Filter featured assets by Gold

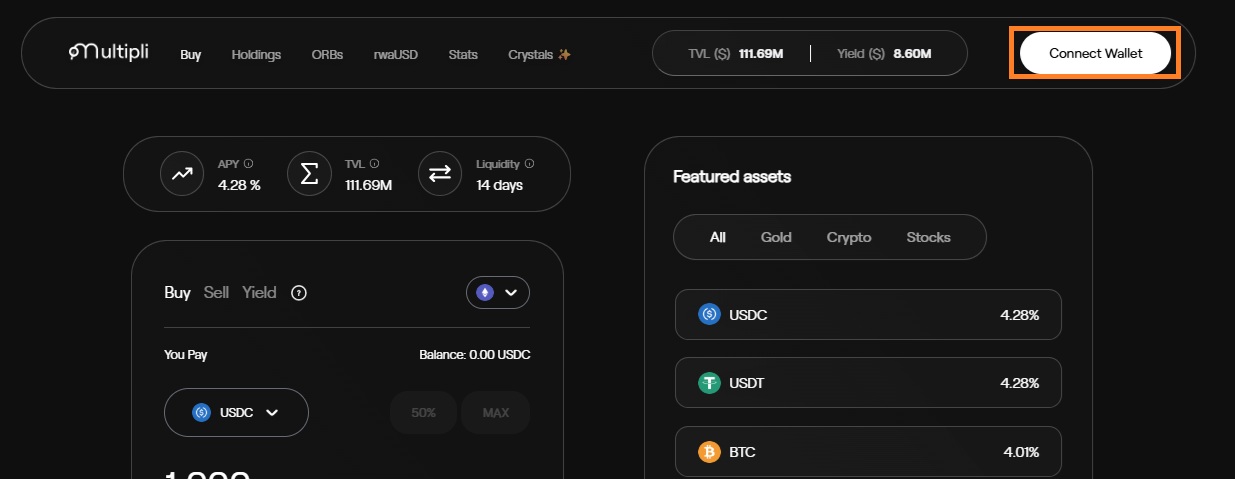[776, 237]
